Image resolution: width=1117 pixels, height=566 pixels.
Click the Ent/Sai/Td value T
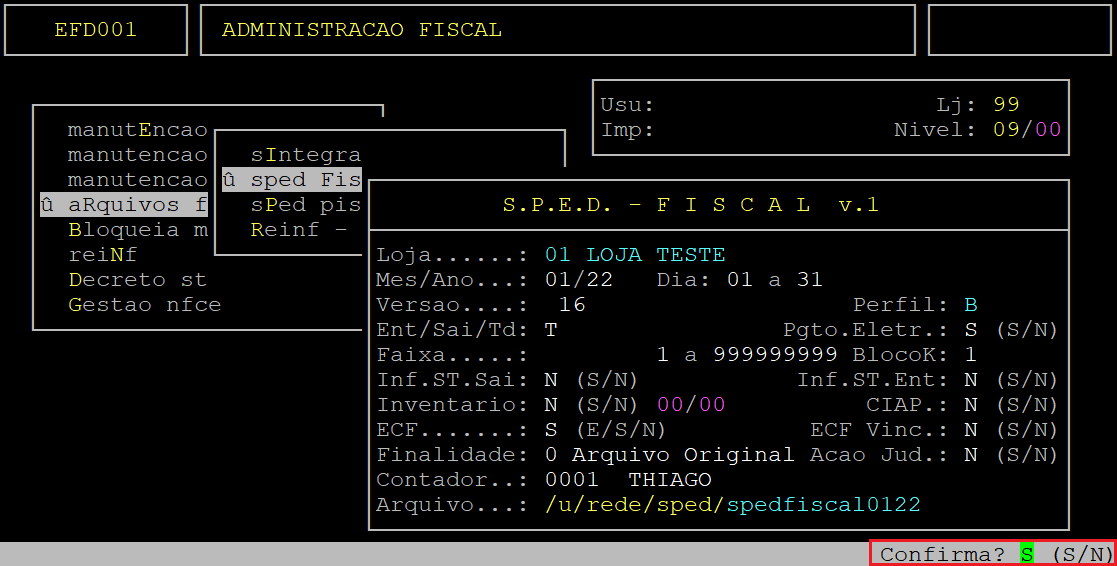[551, 330]
